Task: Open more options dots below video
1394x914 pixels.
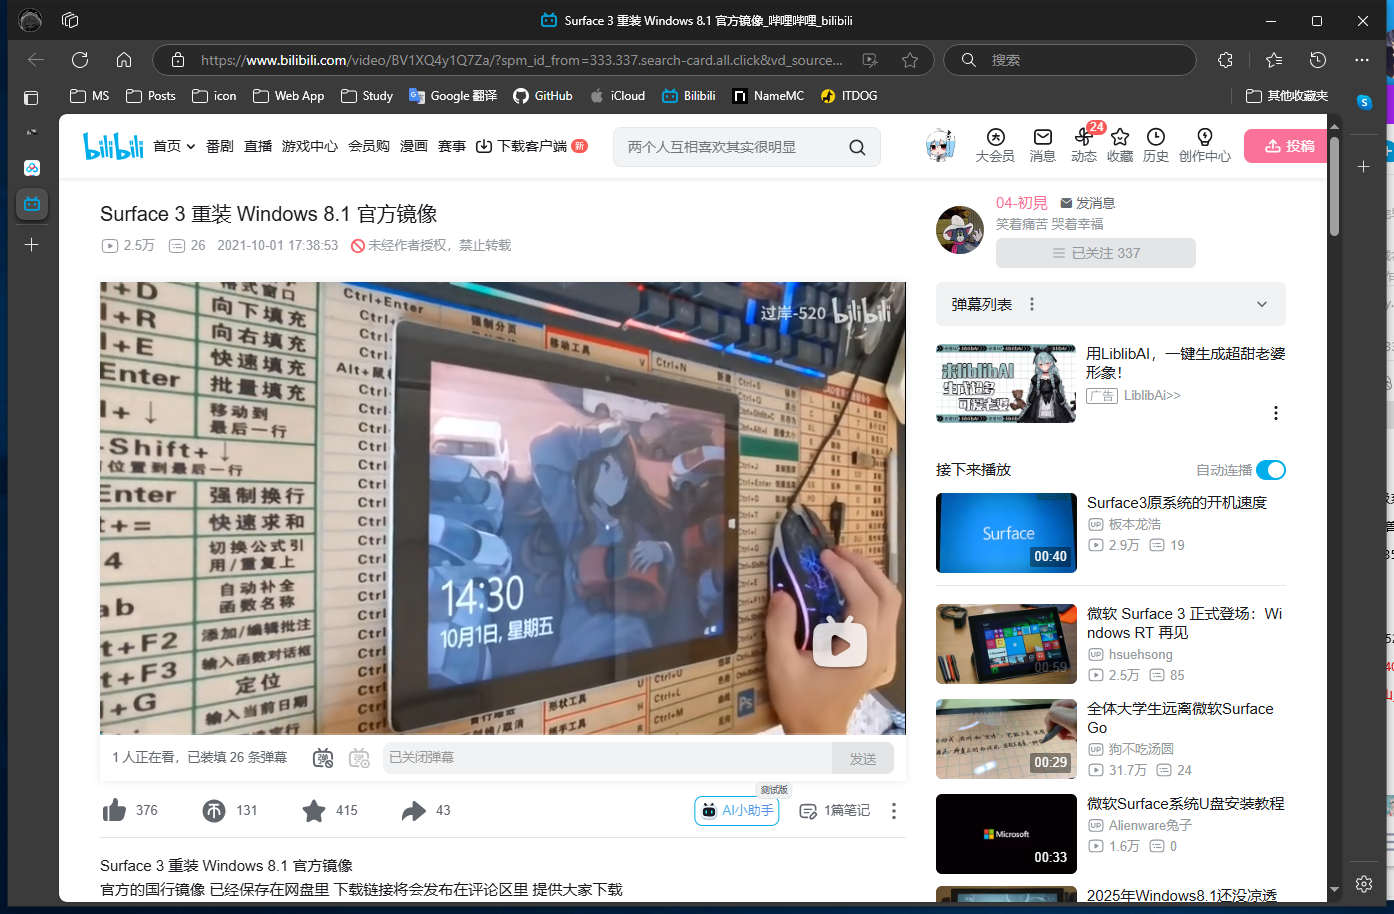Action: tap(894, 811)
